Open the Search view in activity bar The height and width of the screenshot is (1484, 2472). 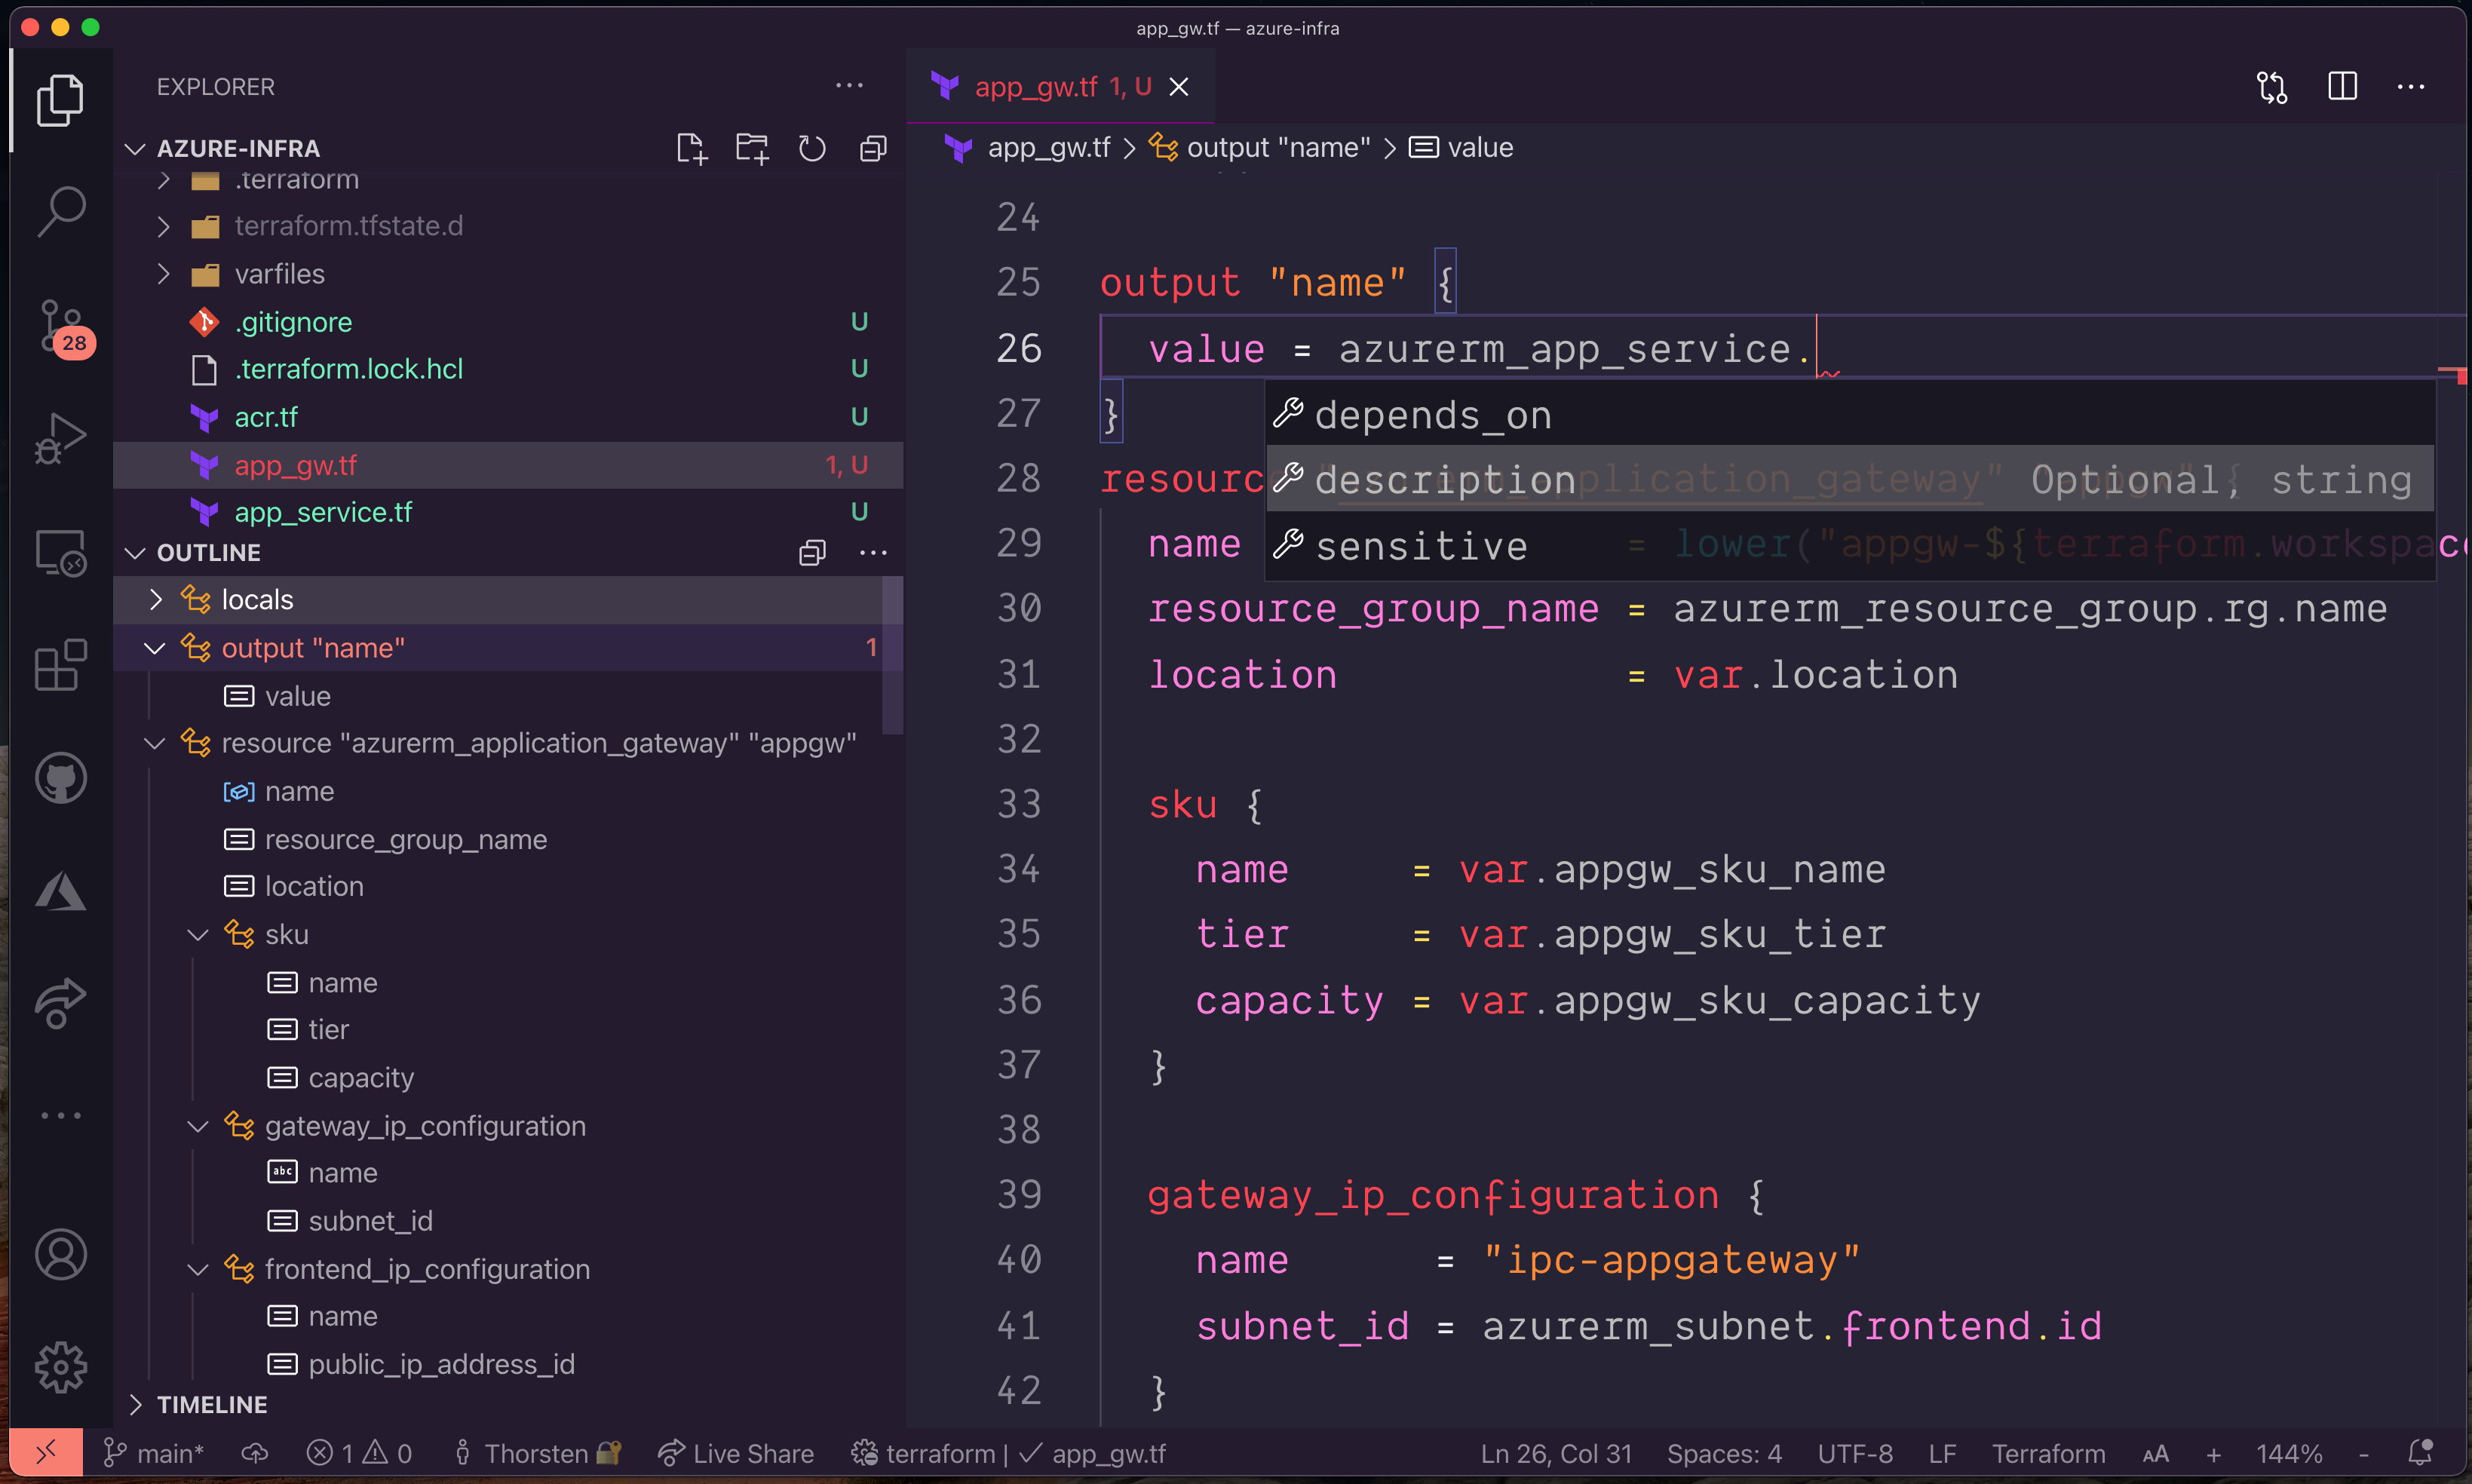[61, 212]
